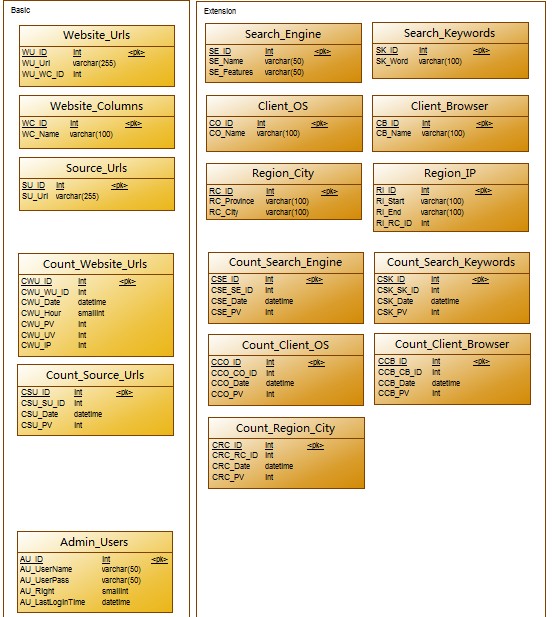Select the Region_City table header
This screenshot has height=617, width=552.
tap(283, 173)
